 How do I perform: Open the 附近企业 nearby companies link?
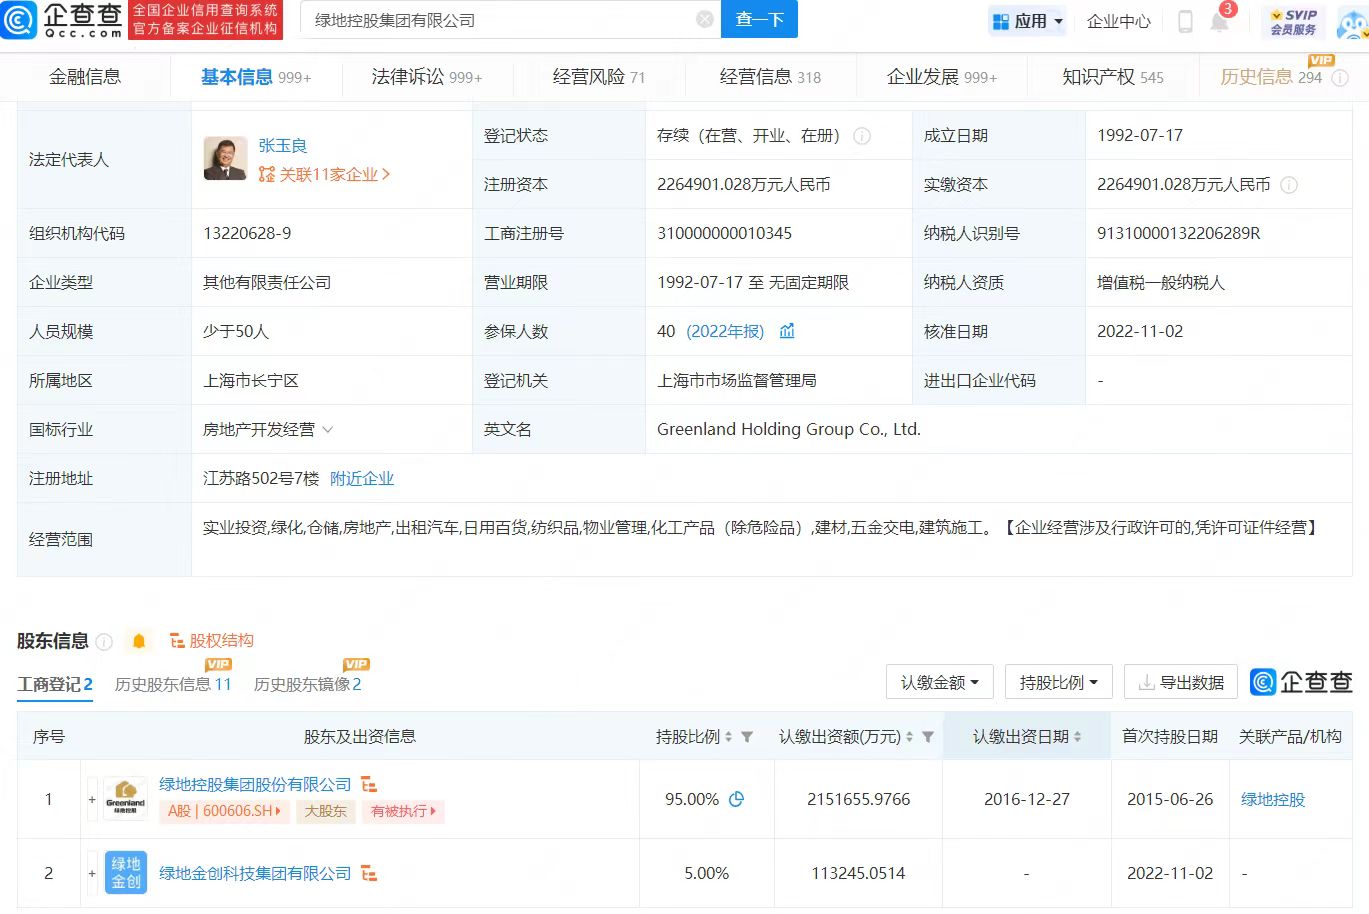[362, 479]
